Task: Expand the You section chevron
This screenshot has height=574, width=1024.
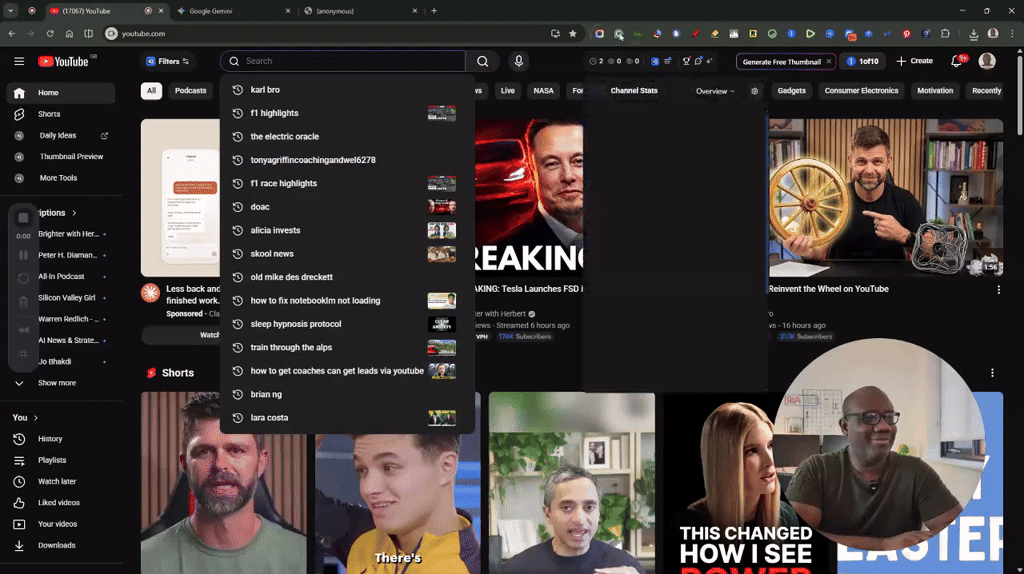Action: click(x=36, y=418)
